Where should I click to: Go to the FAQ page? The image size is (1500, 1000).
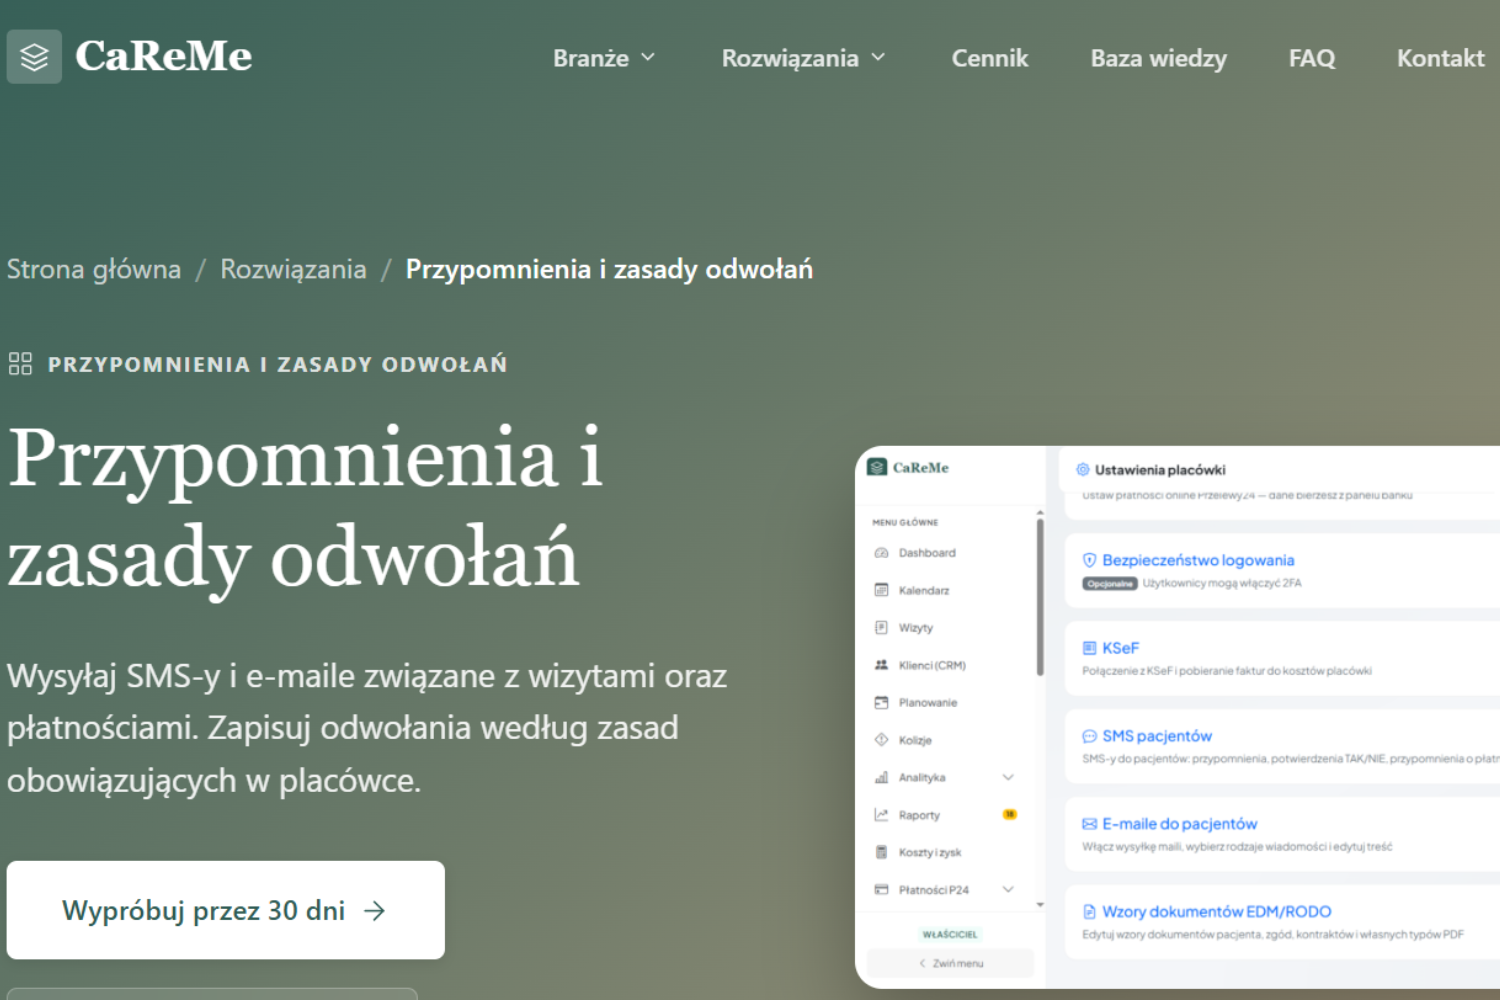pos(1312,58)
